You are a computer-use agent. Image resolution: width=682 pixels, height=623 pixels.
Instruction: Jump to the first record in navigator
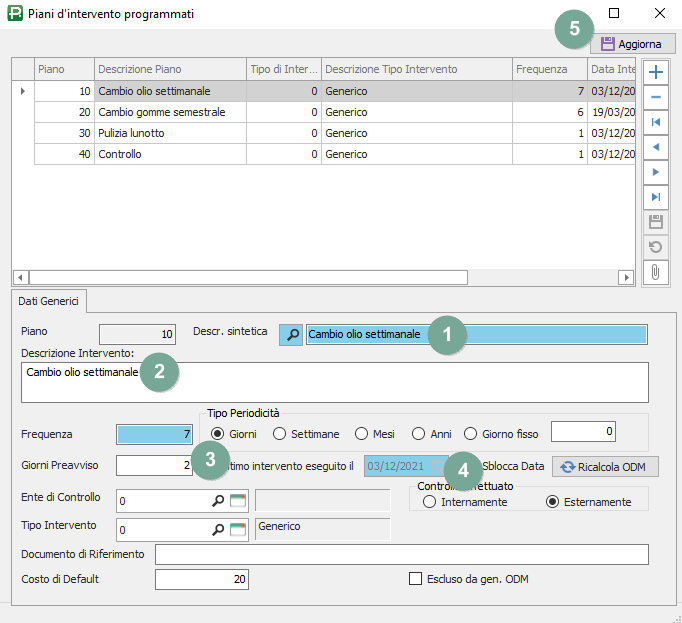(x=655, y=122)
